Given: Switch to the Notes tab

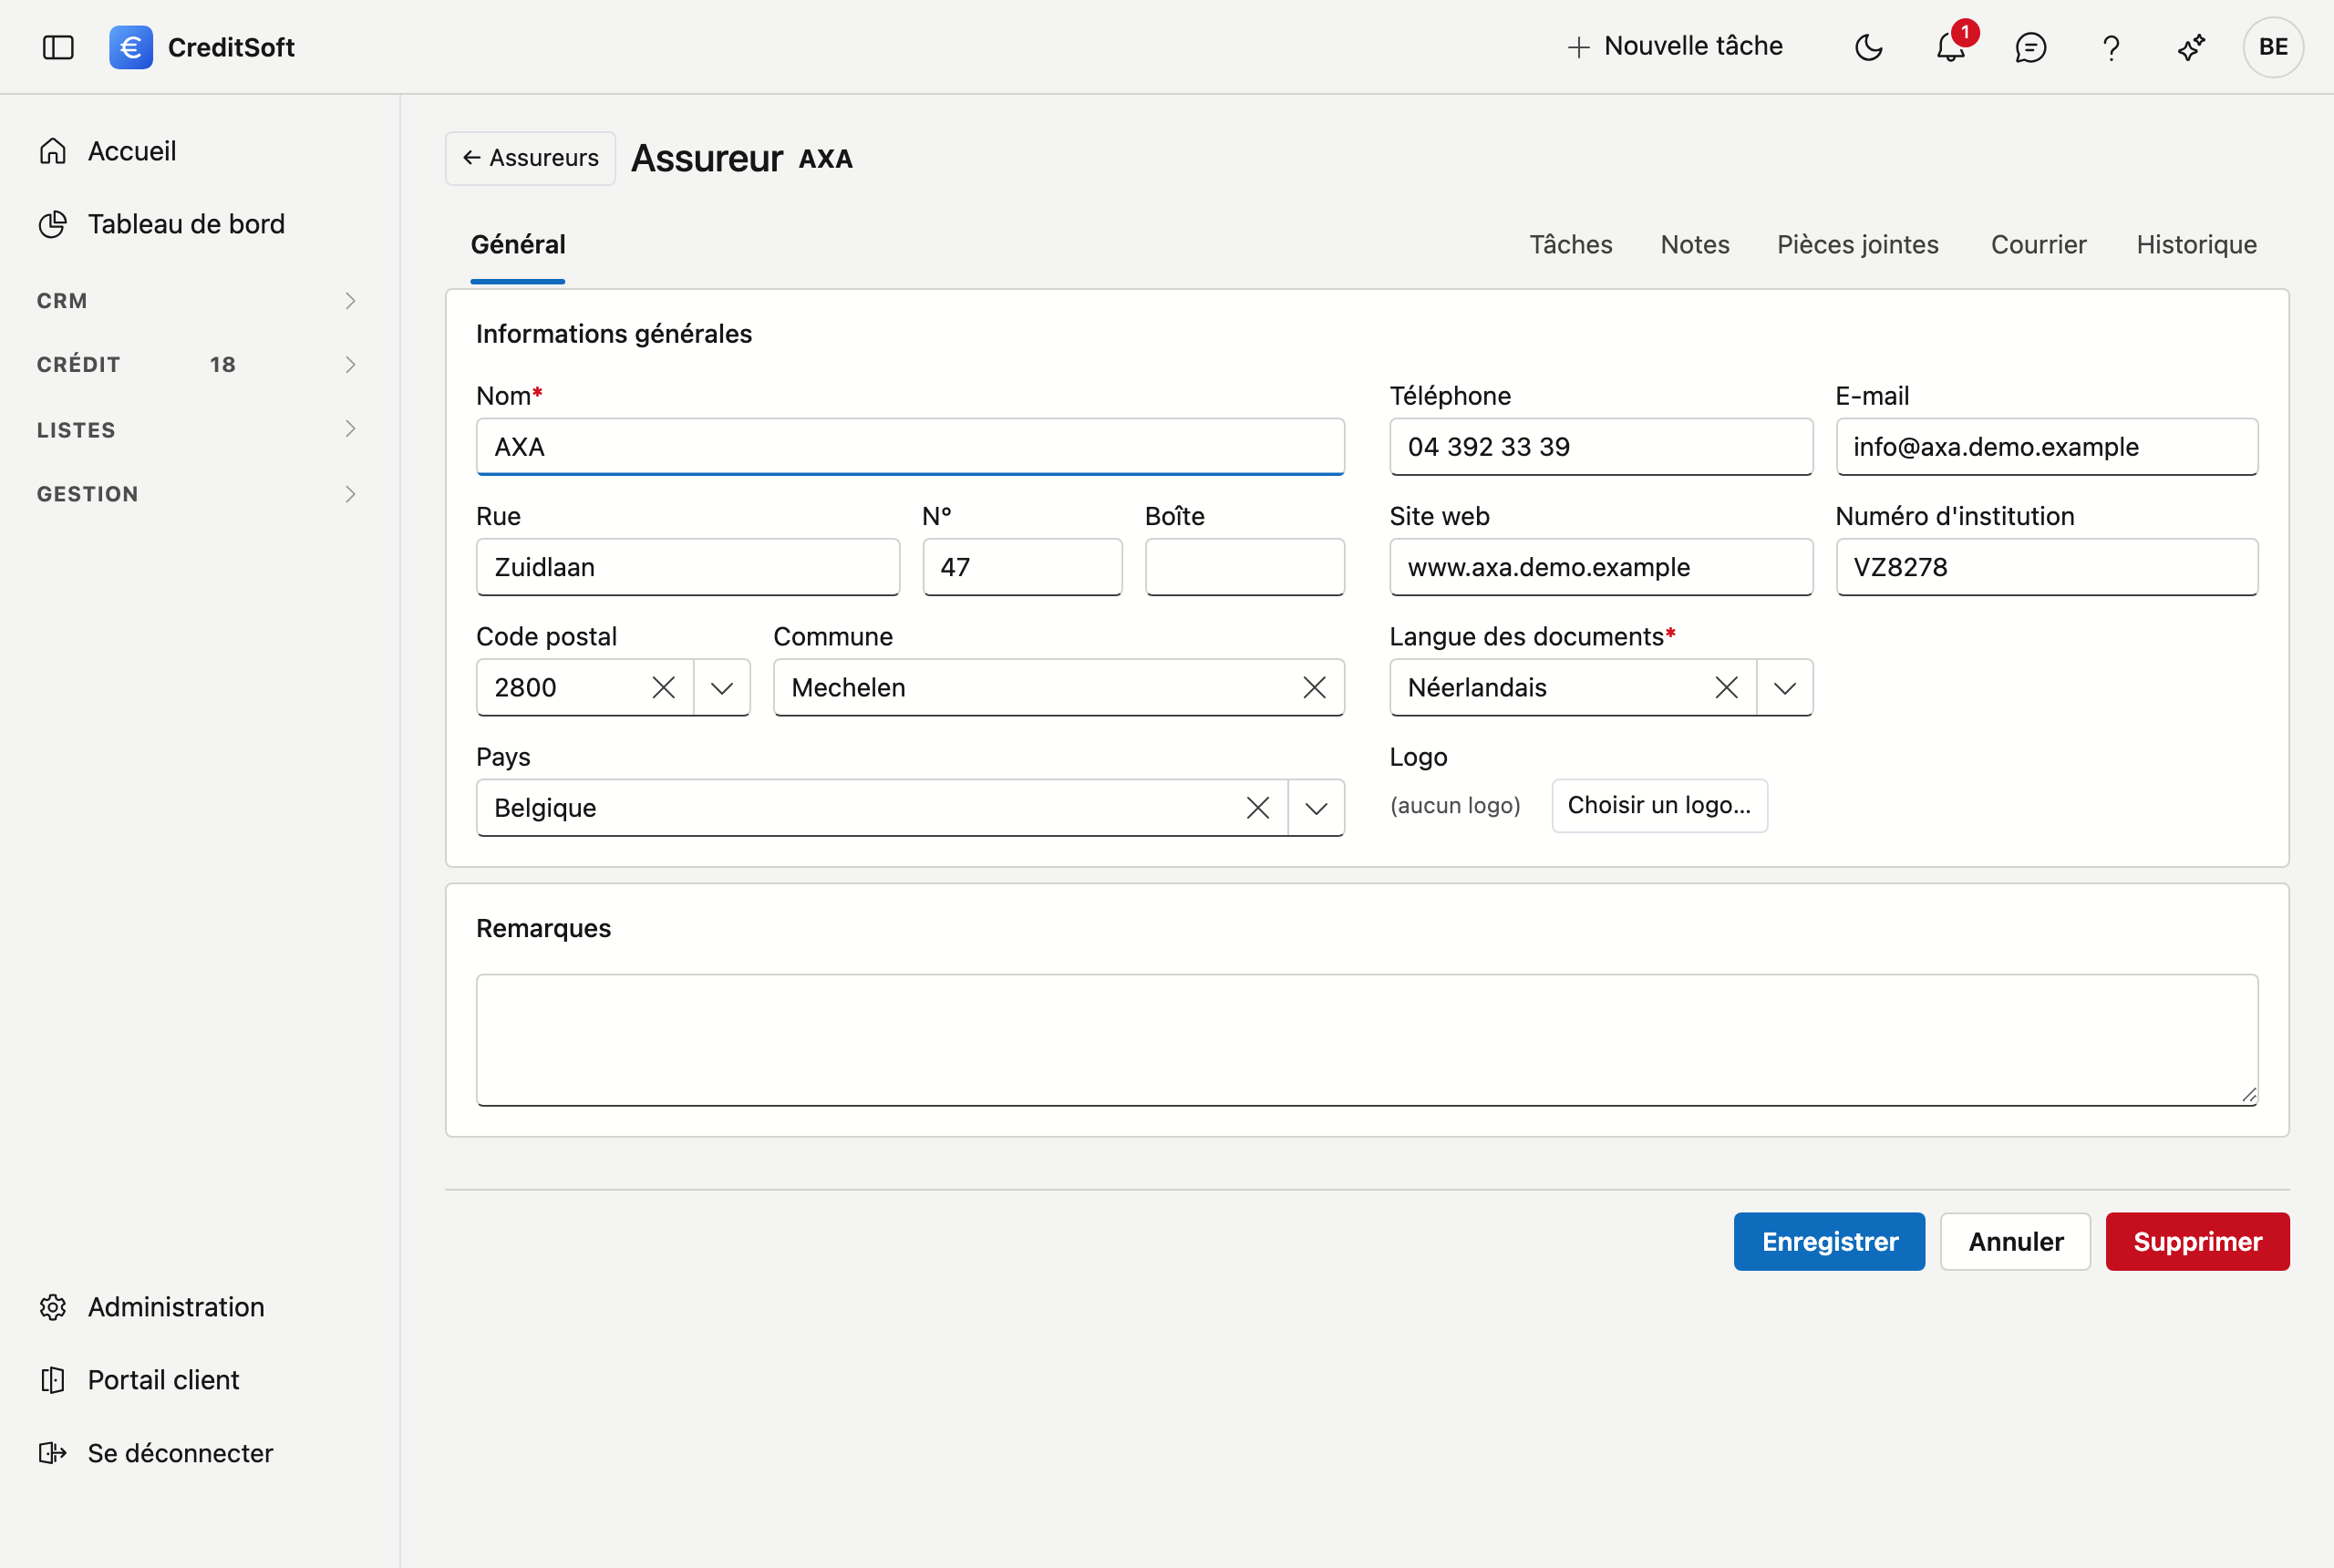Looking at the screenshot, I should click(x=1695, y=245).
